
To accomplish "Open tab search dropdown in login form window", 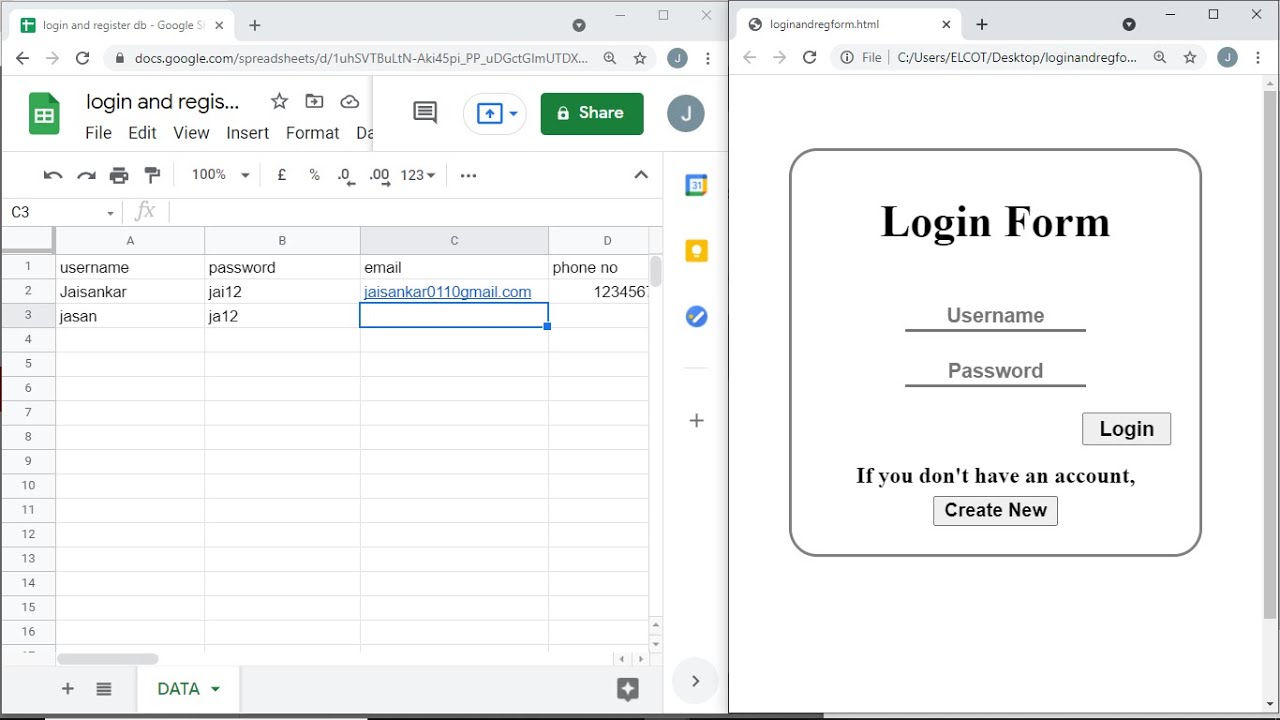I will click(x=1129, y=24).
